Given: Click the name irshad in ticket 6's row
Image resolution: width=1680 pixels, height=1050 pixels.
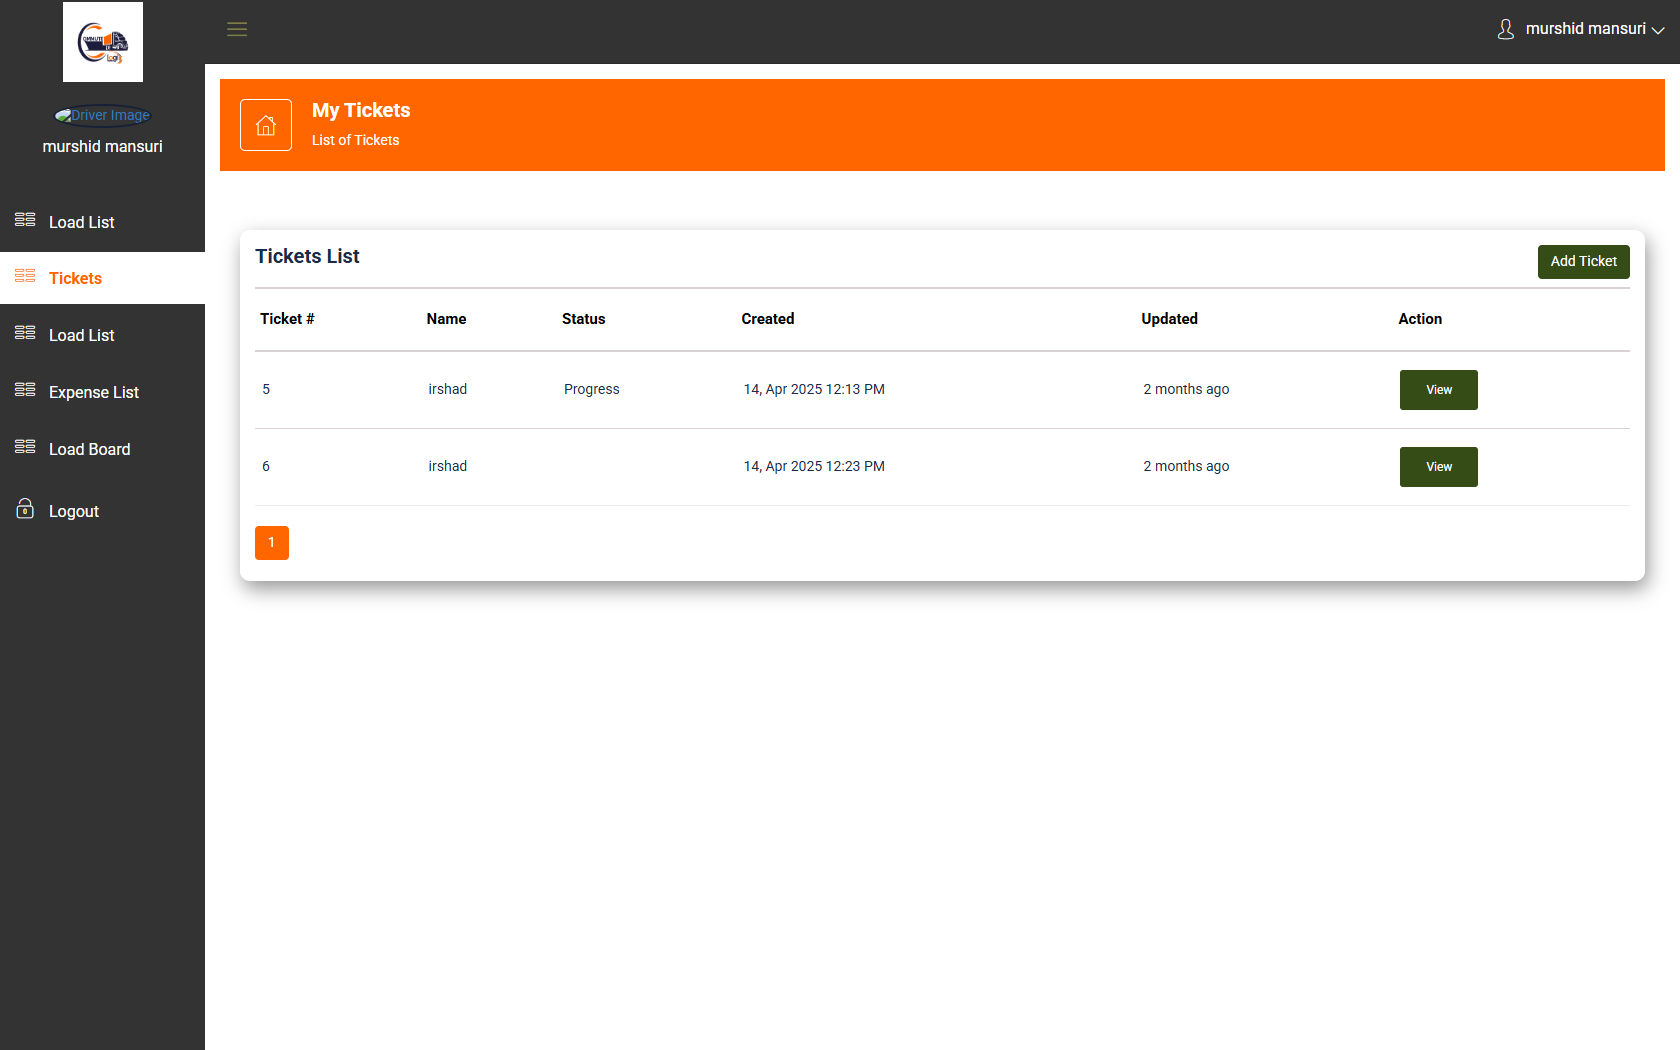Looking at the screenshot, I should click(447, 466).
